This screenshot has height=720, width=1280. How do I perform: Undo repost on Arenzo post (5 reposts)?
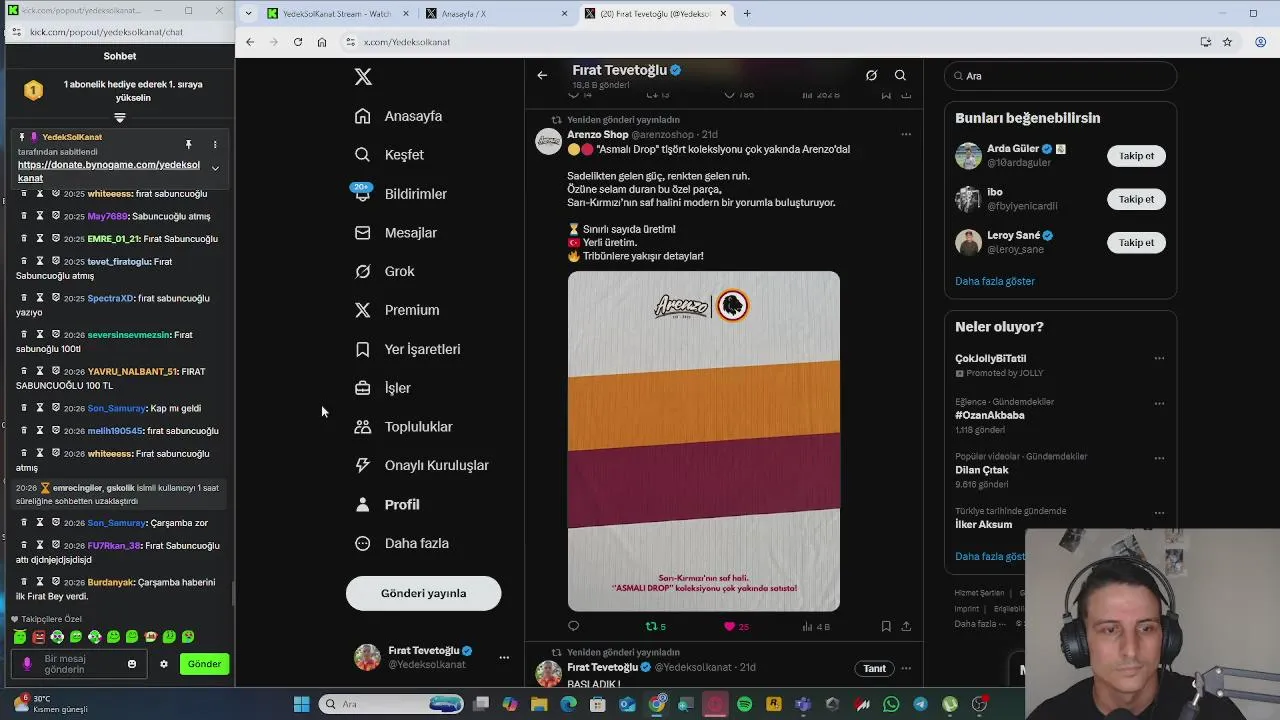(655, 626)
